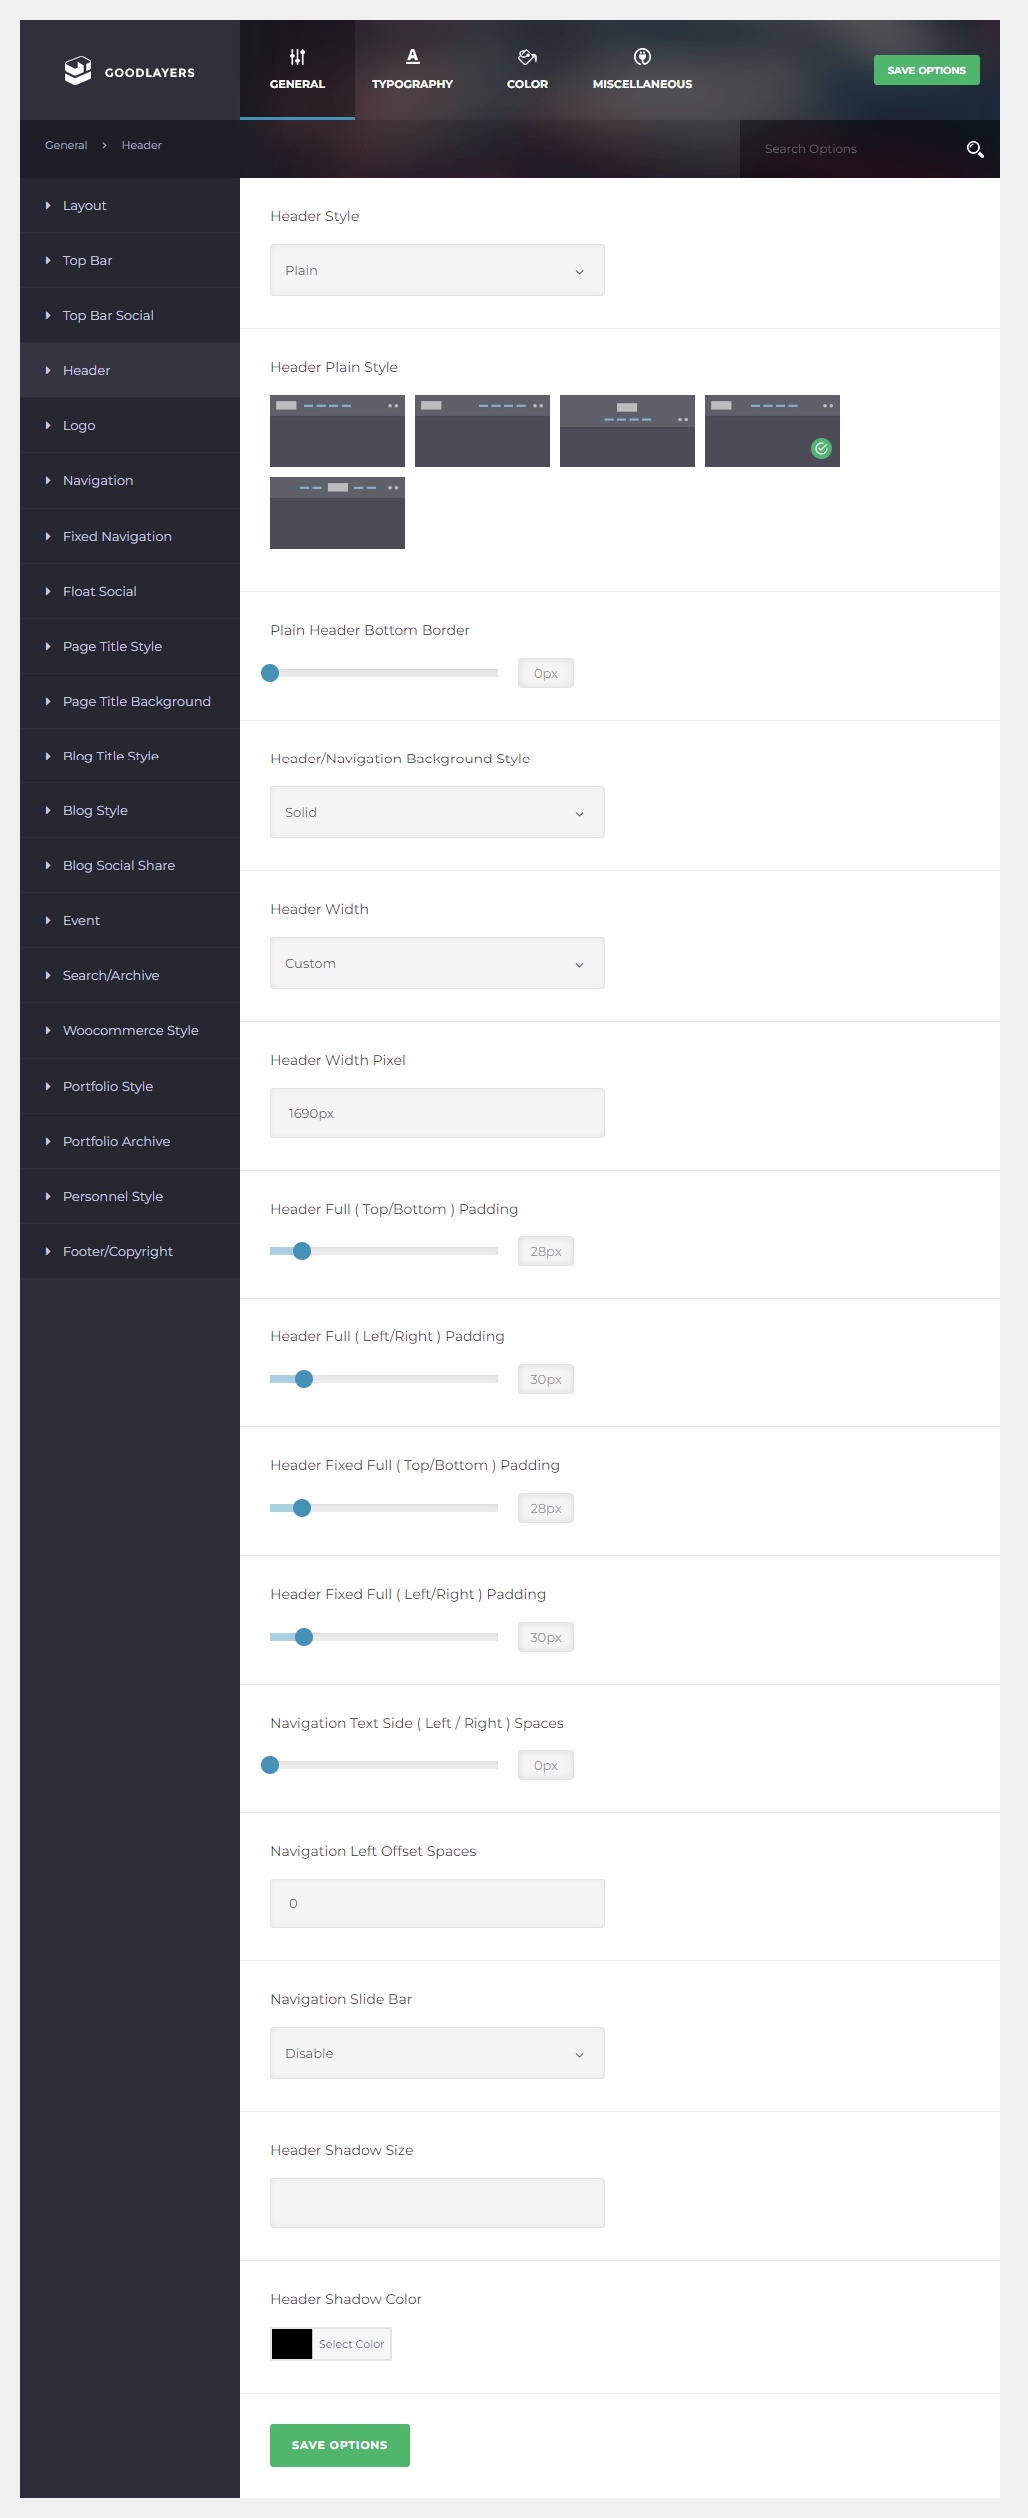Open the Miscellaneous tab plug icon
This screenshot has height=2518, width=1028.
point(642,57)
